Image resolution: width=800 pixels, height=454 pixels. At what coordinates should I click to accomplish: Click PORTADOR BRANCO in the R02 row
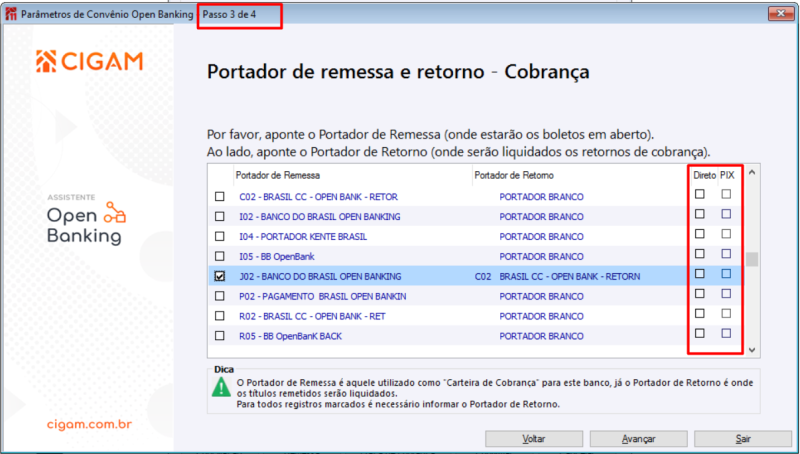(x=541, y=316)
